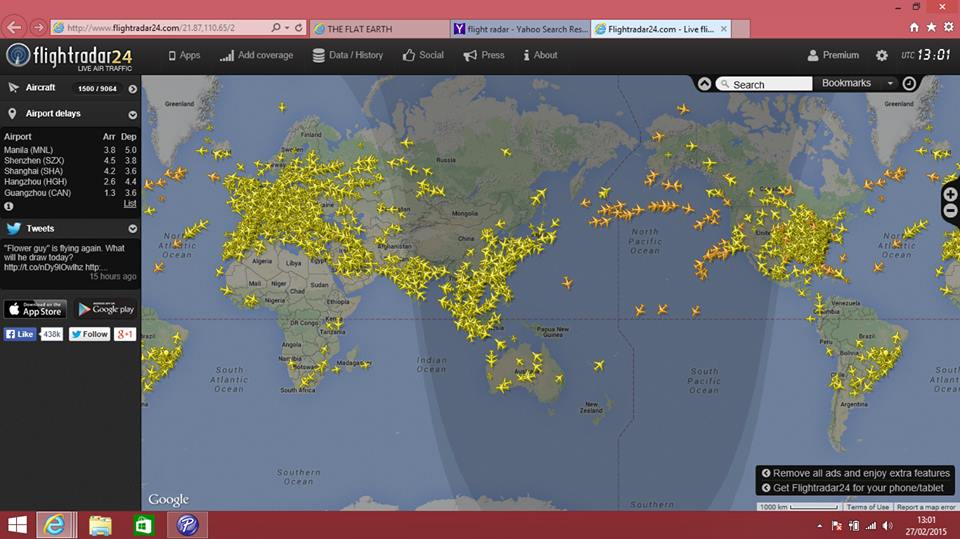960x539 pixels.
Task: Select Shanghai (SHA) airport row
Action: click(x=70, y=171)
